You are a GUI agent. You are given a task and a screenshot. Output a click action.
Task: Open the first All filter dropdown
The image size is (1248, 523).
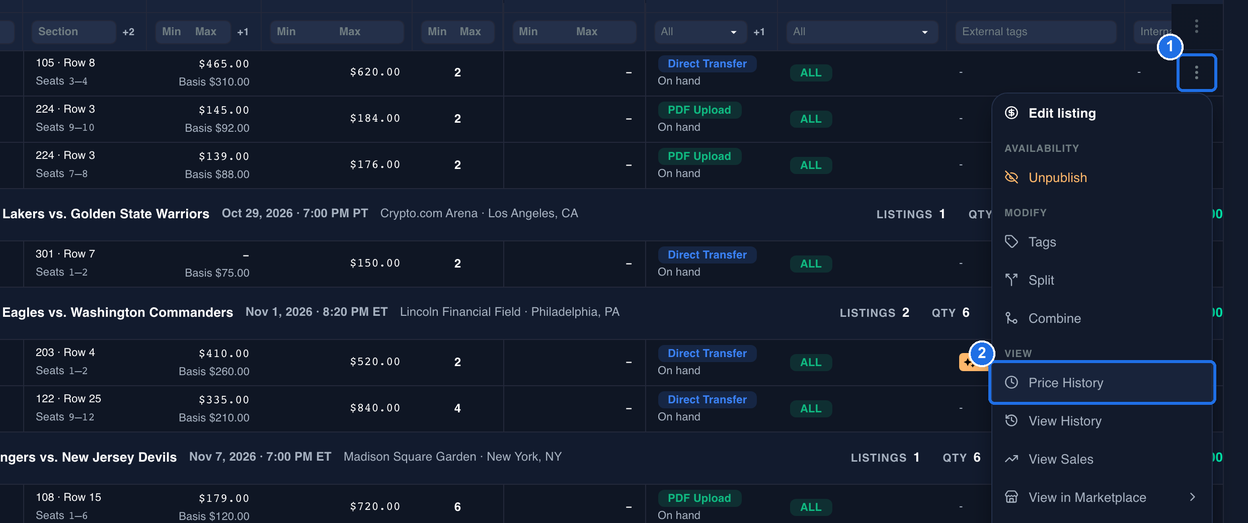coord(699,32)
